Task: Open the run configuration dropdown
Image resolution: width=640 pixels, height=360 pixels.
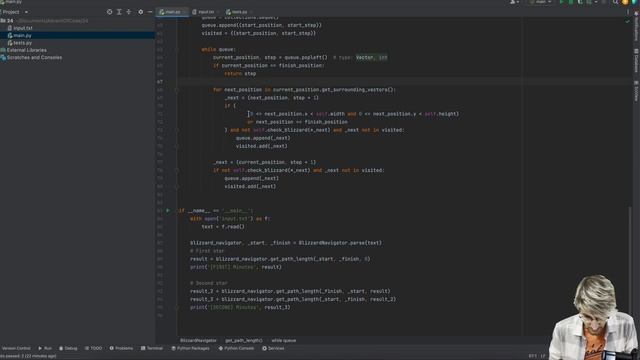Action: (x=540, y=2)
